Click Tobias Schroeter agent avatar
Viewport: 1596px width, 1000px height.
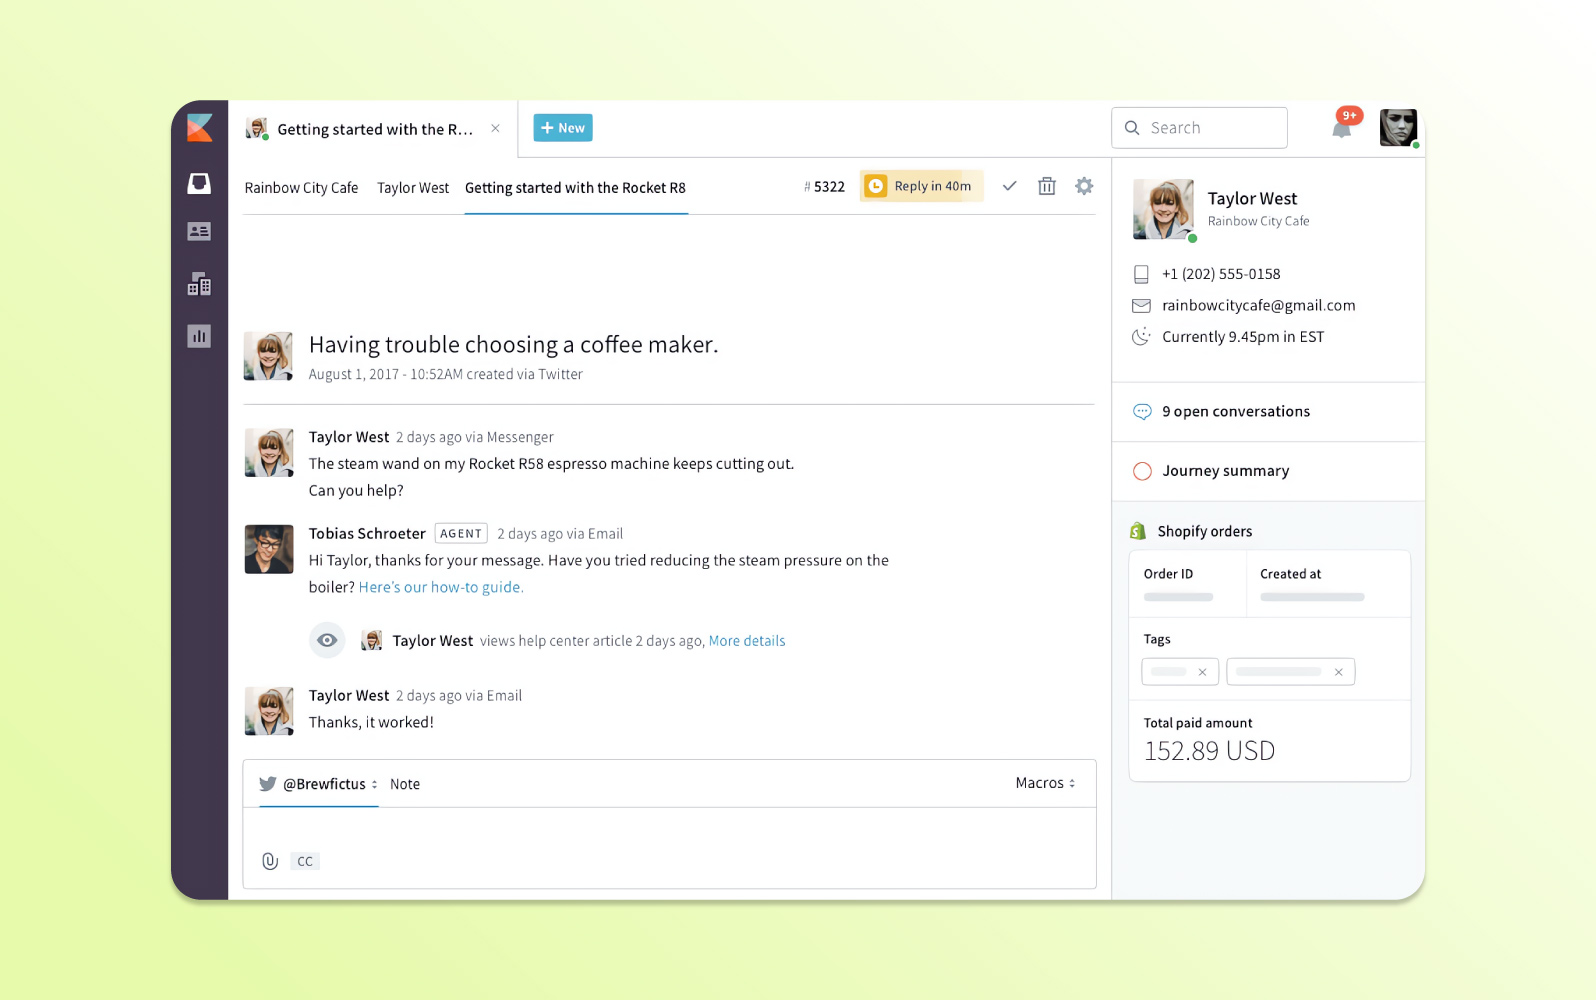(269, 549)
